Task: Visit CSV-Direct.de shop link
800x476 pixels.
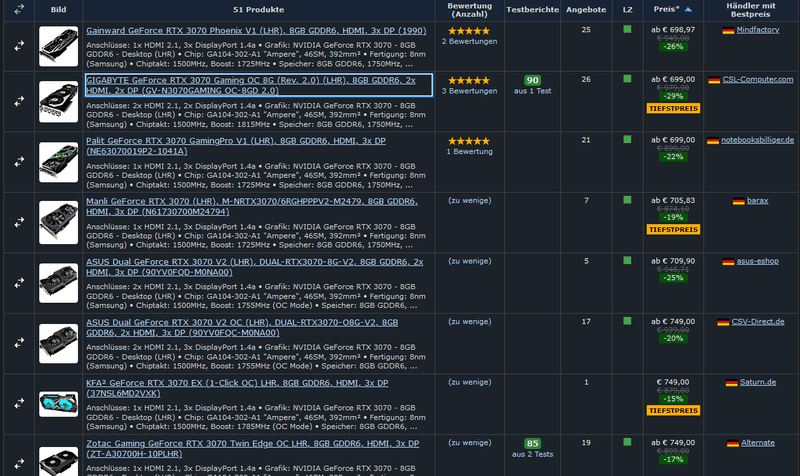Action: (x=758, y=321)
